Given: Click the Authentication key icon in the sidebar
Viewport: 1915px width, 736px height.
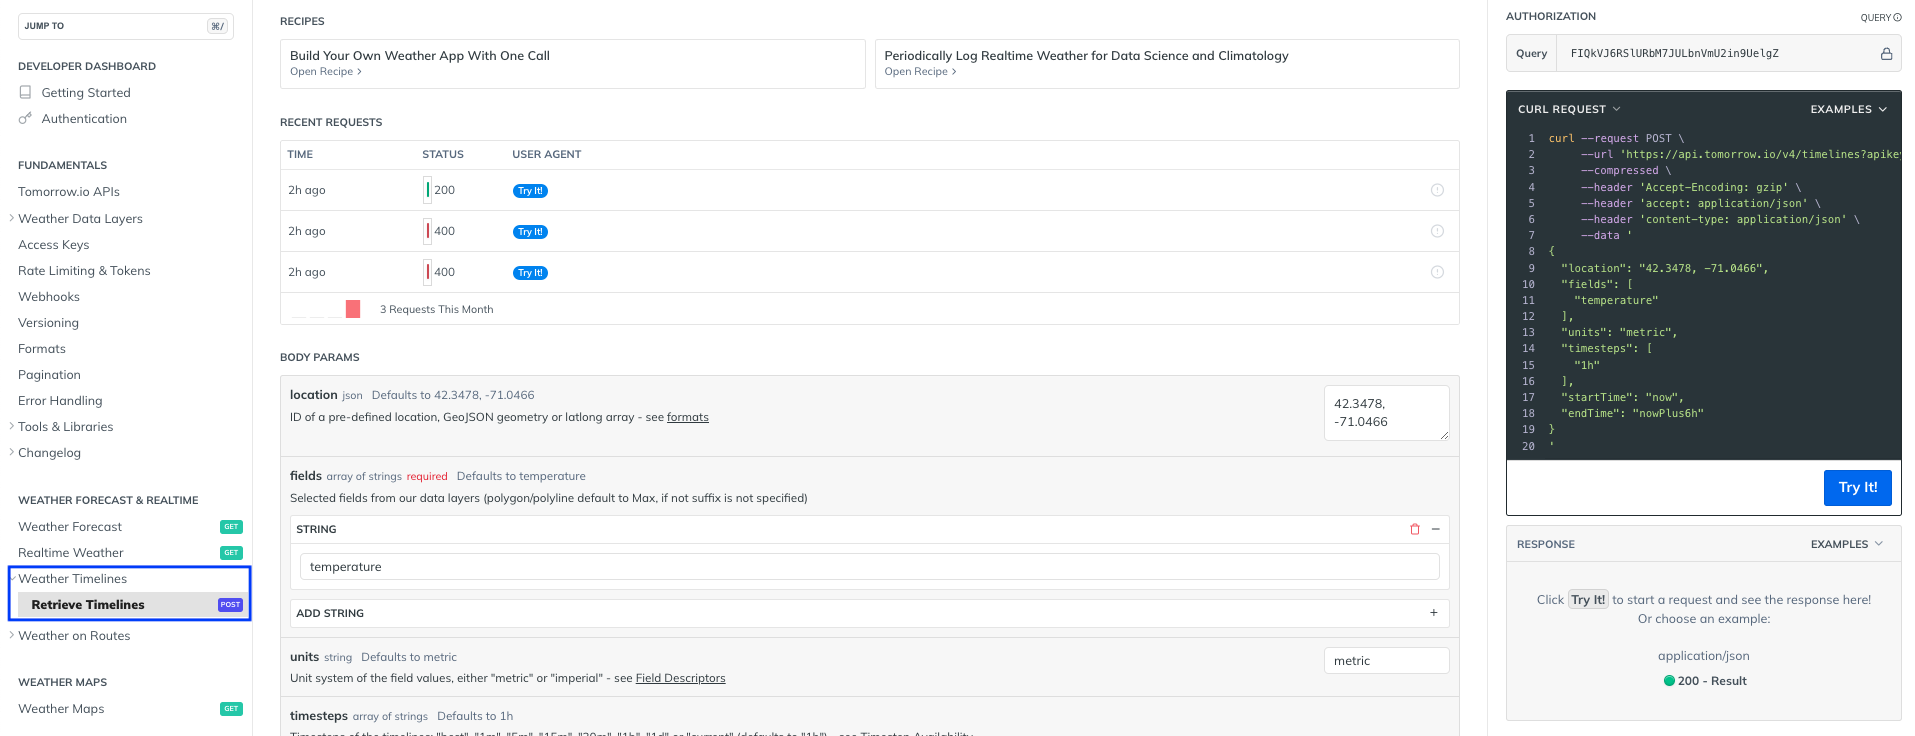Looking at the screenshot, I should pos(25,118).
